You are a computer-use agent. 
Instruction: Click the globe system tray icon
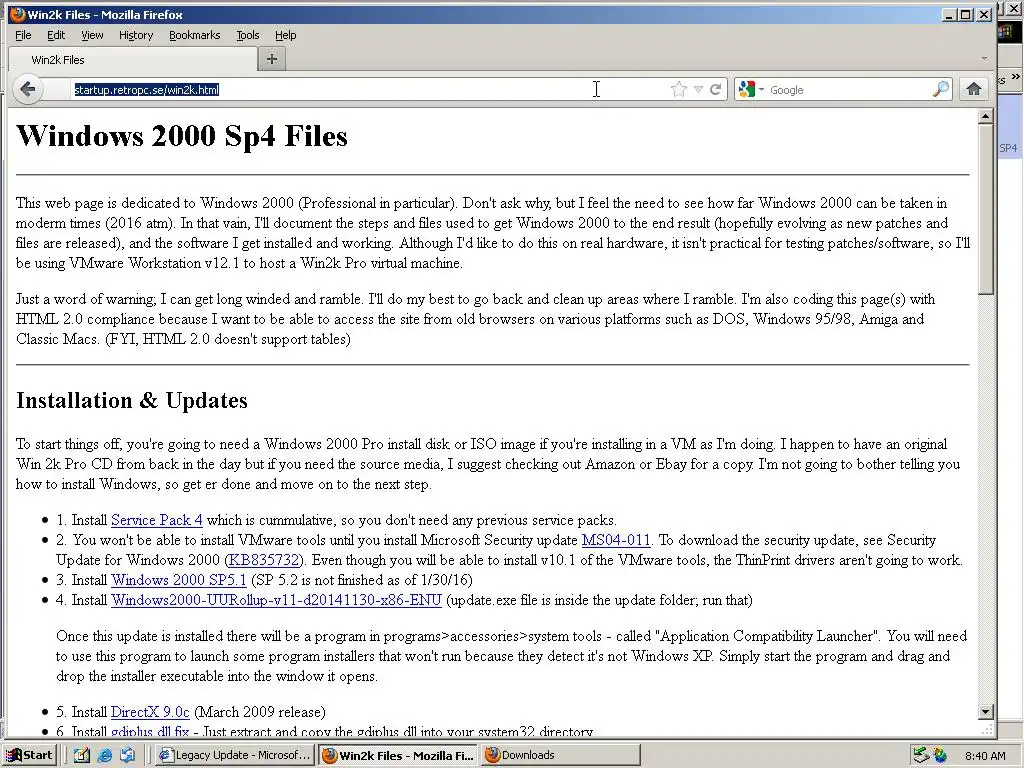coord(940,756)
